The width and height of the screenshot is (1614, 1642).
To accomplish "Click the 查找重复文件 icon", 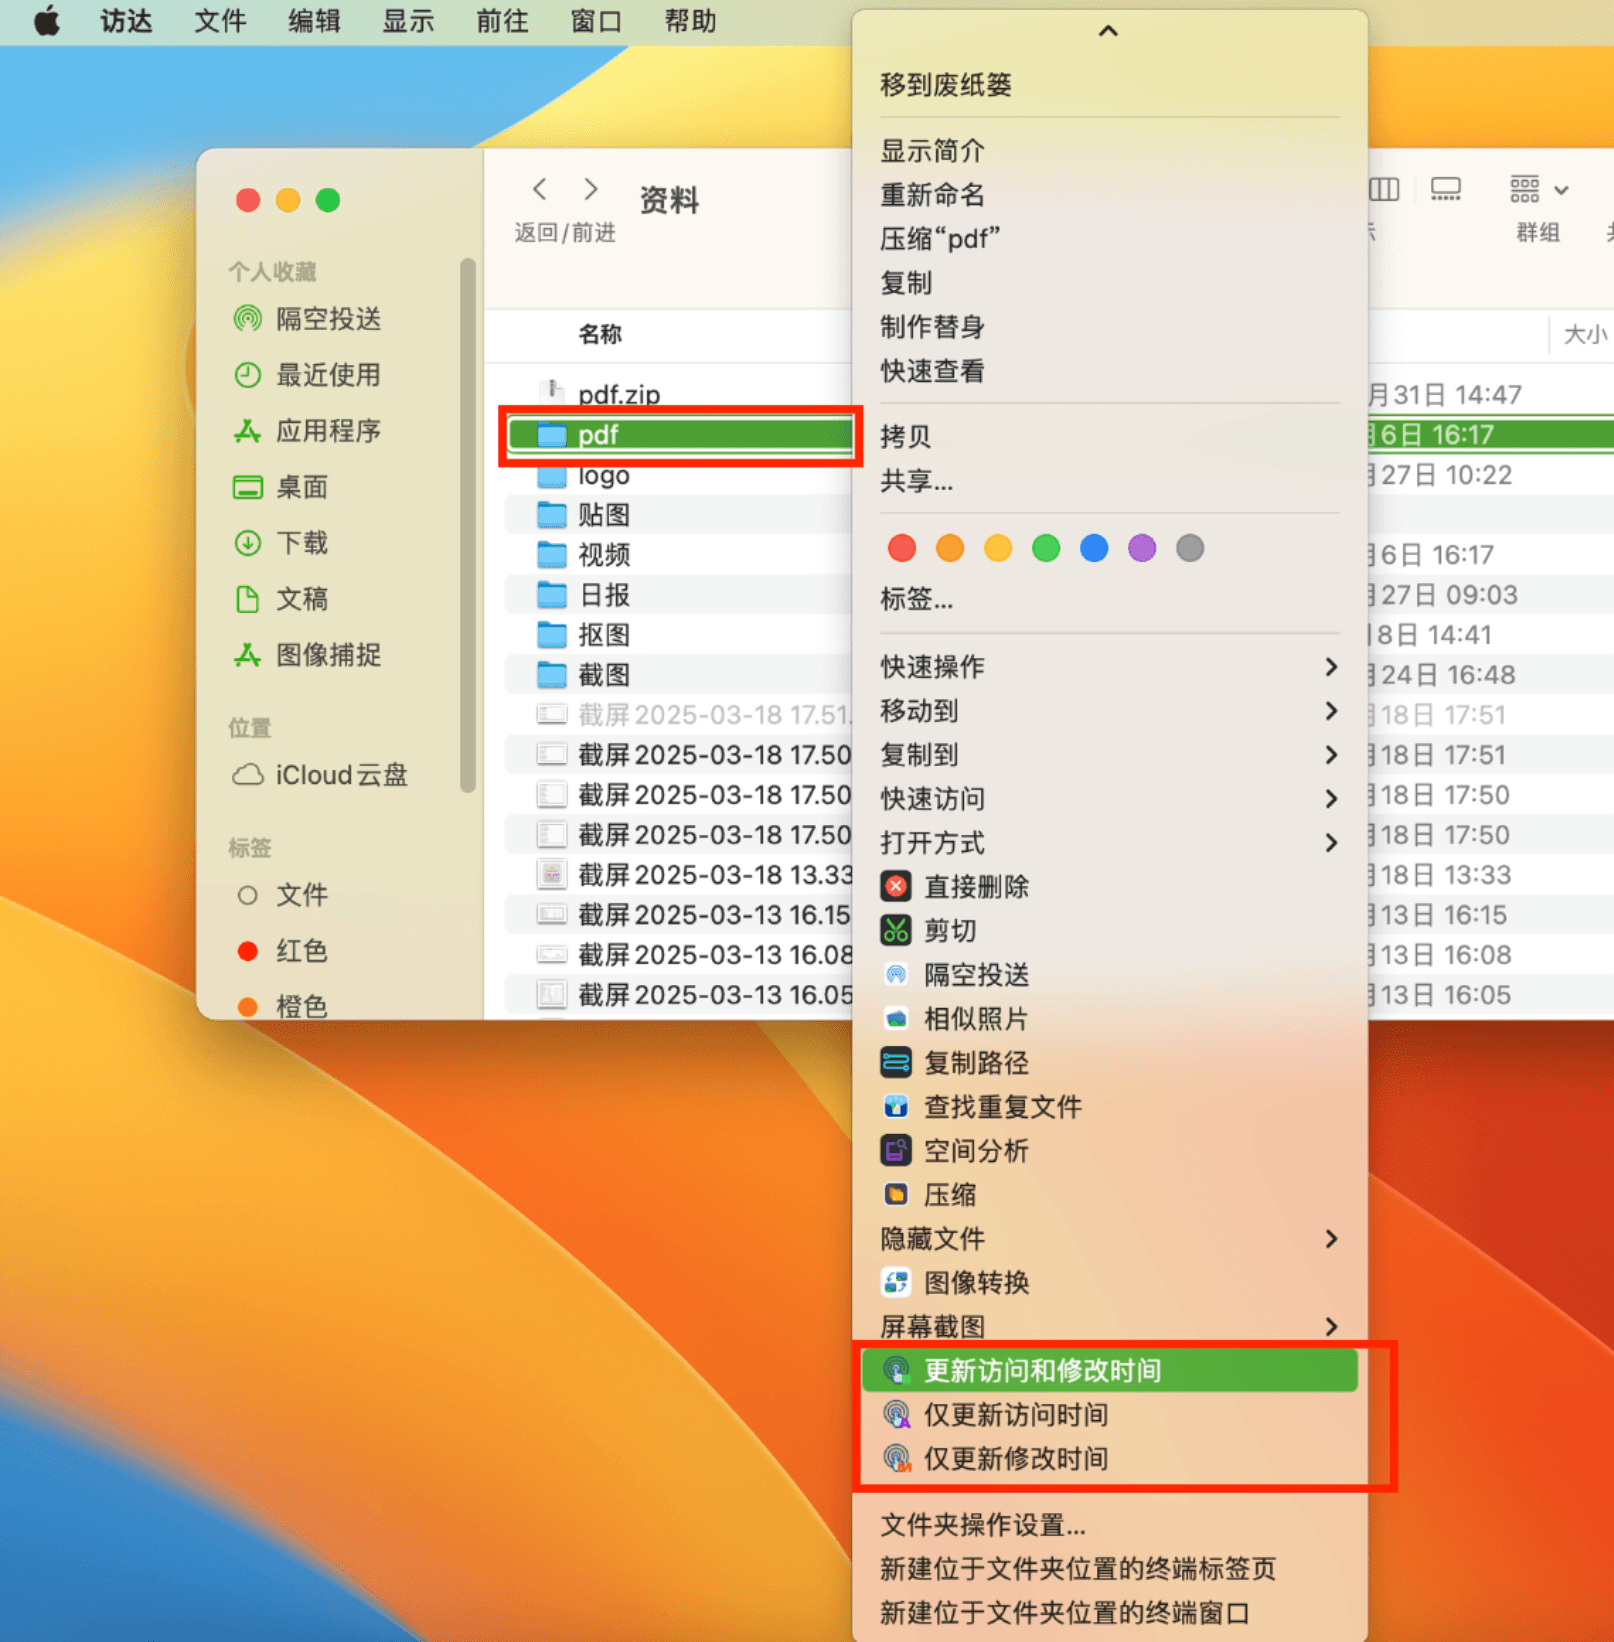I will pos(896,1107).
